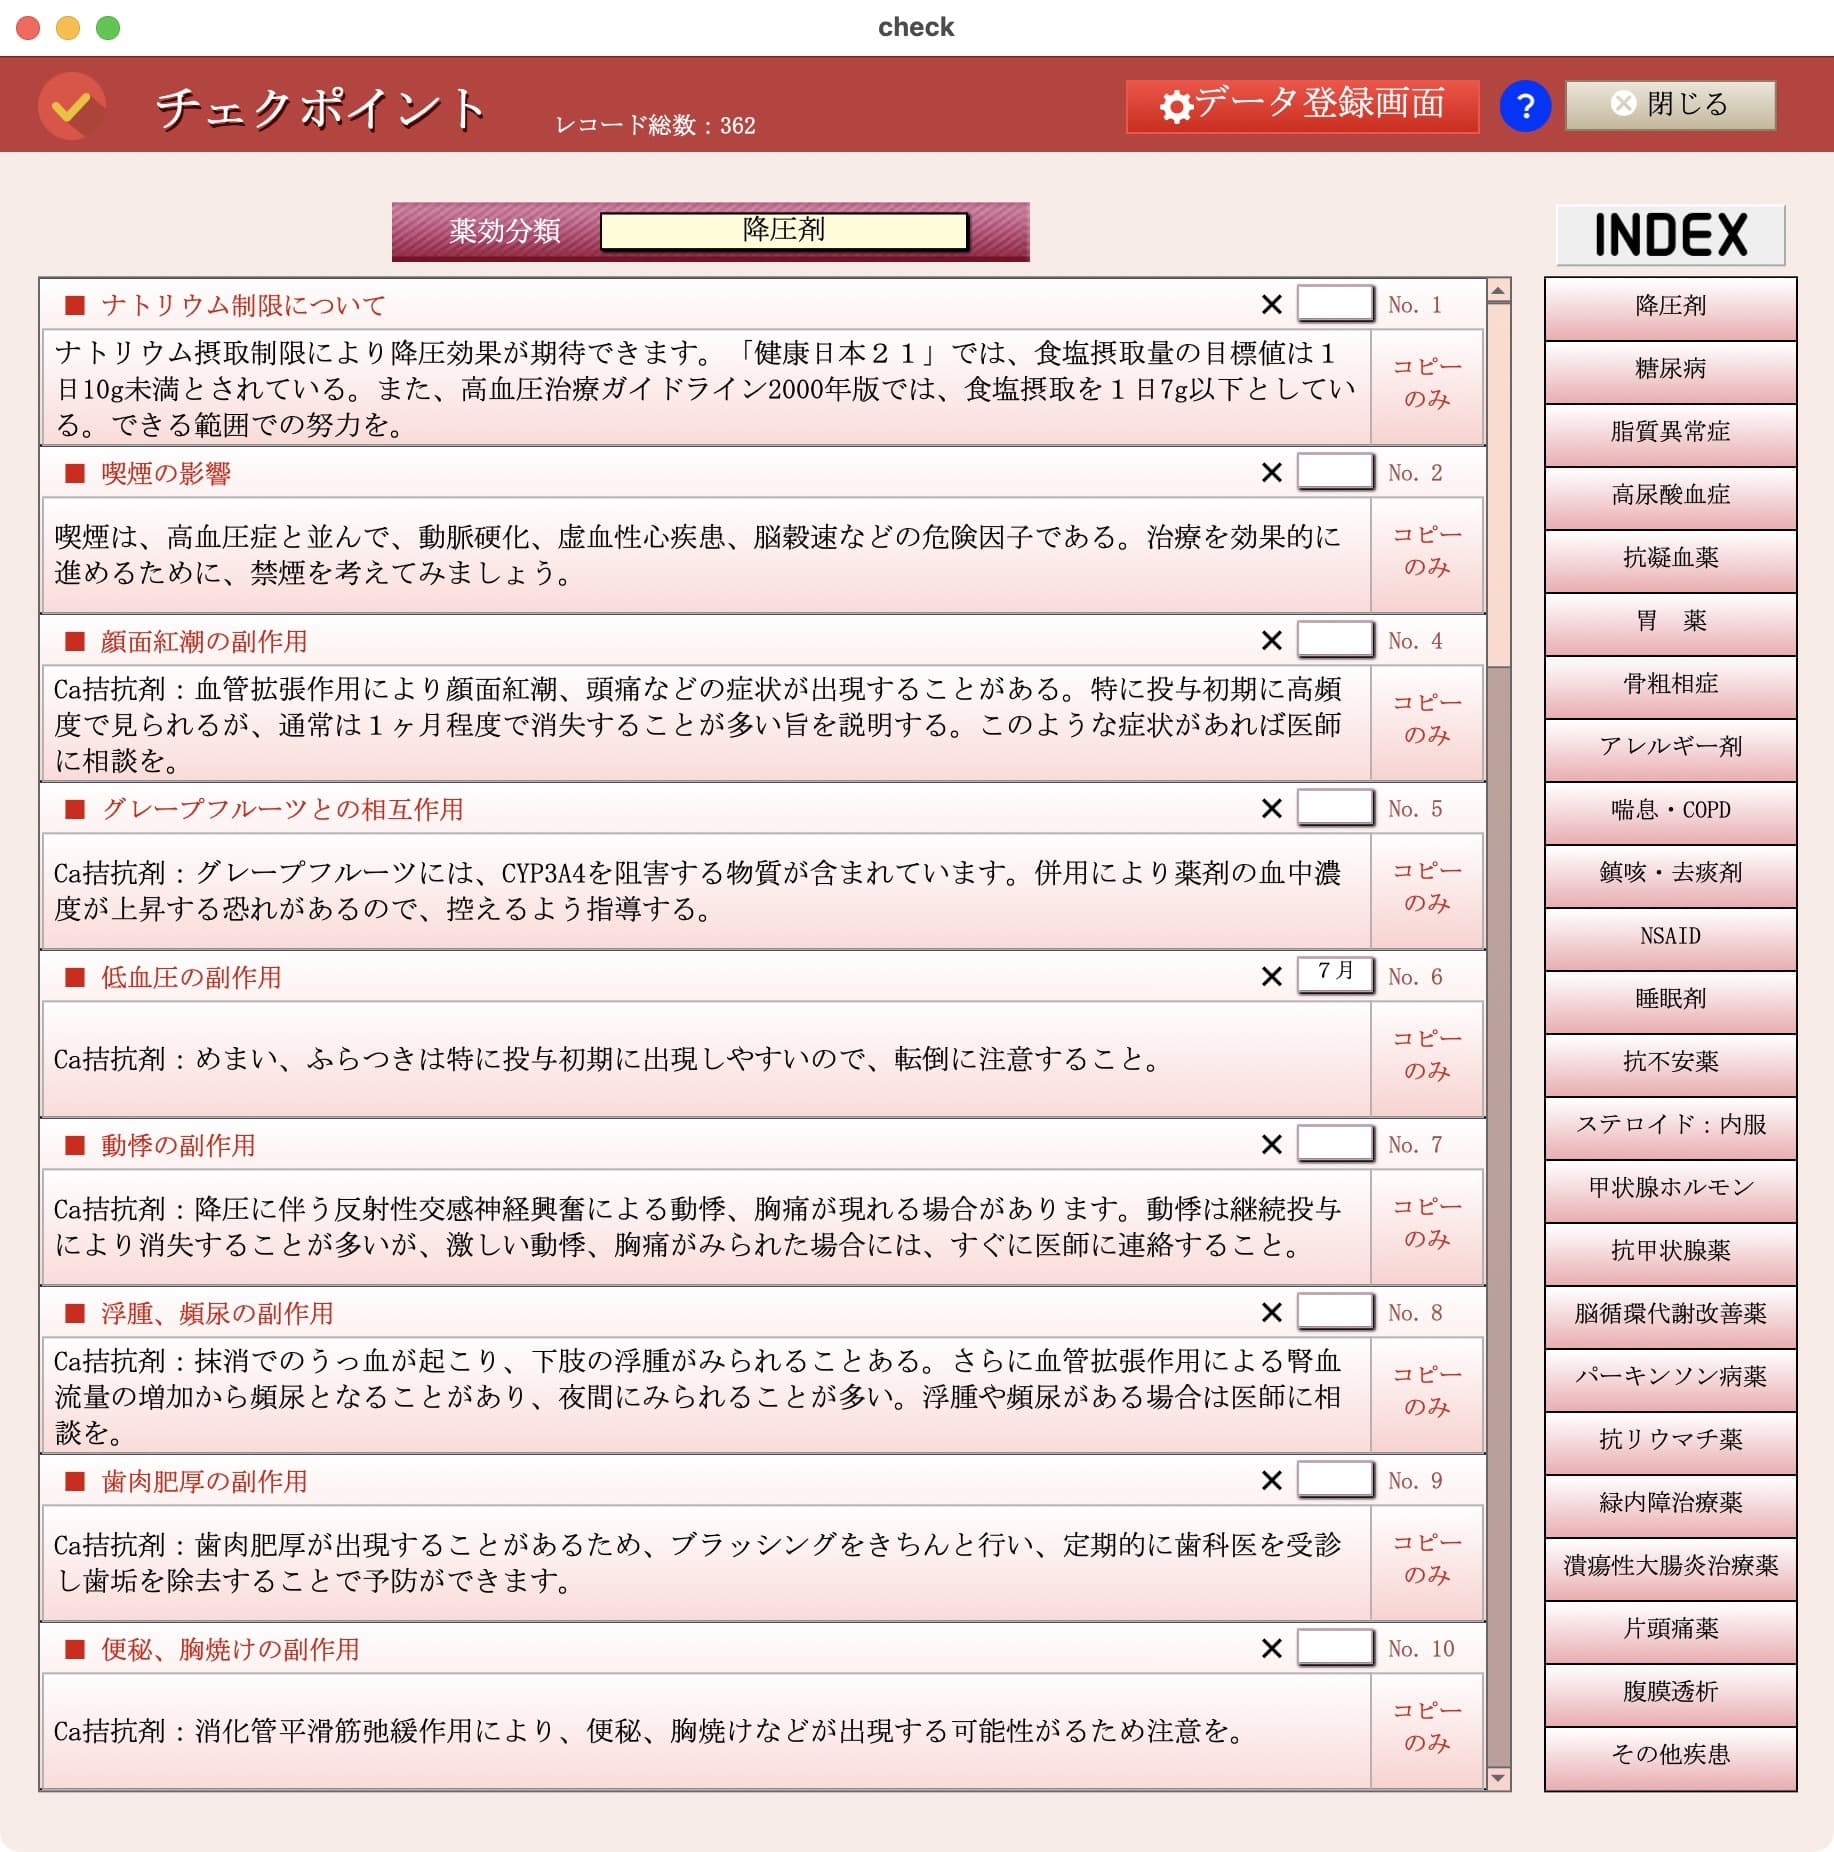The height and width of the screenshot is (1852, 1834).
Task: Click コピーのみ for the 動悸の副作用 record
Action: pos(1427,1223)
